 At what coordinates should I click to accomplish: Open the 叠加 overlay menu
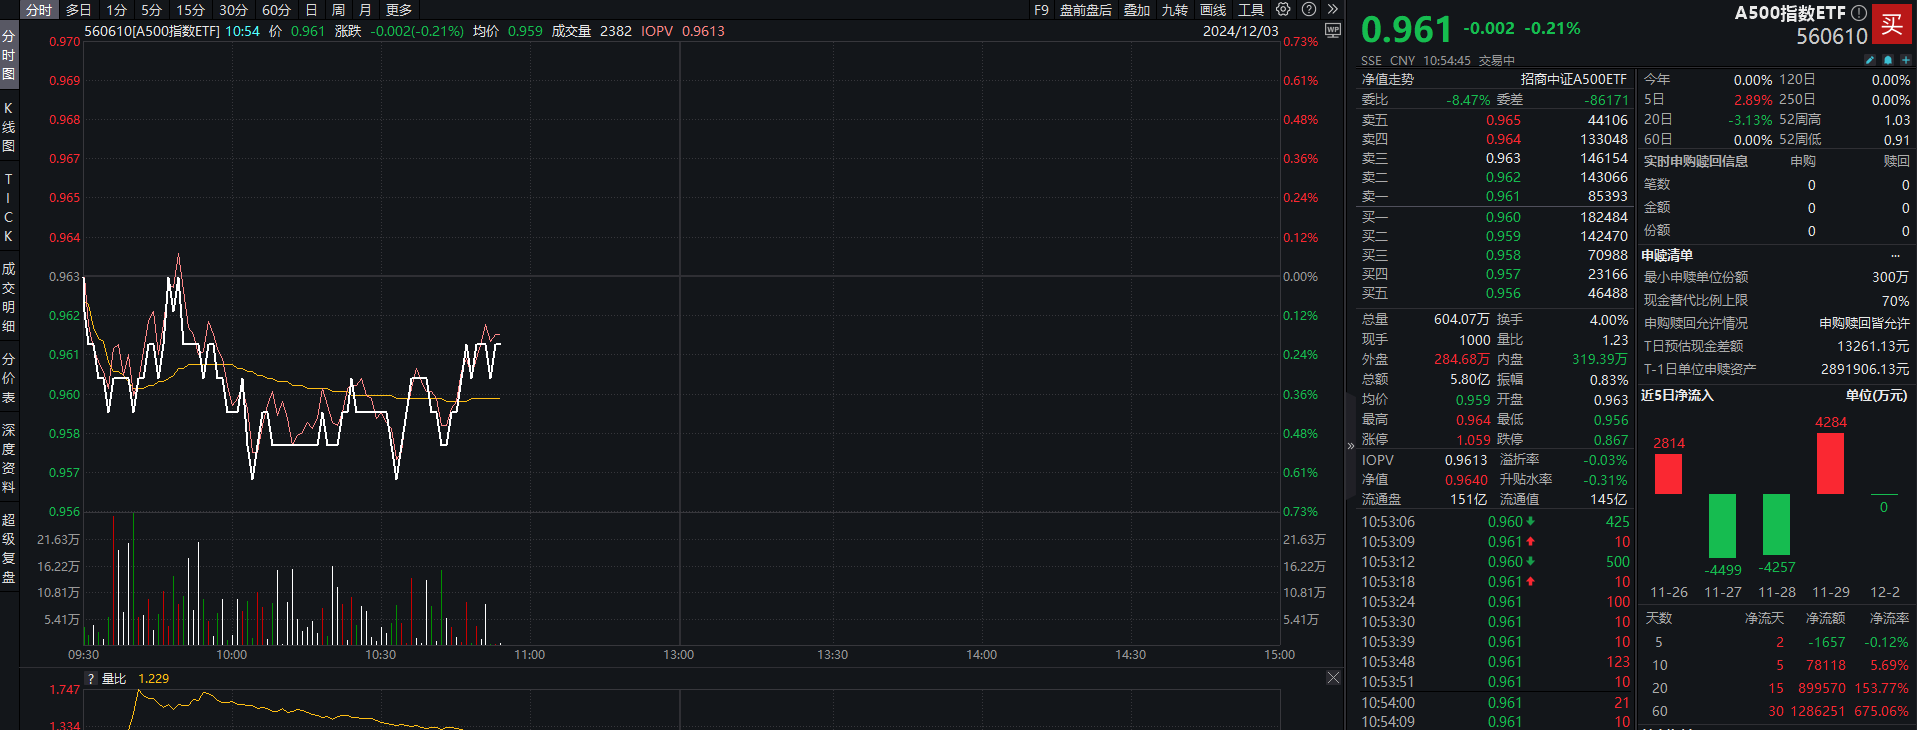1137,10
